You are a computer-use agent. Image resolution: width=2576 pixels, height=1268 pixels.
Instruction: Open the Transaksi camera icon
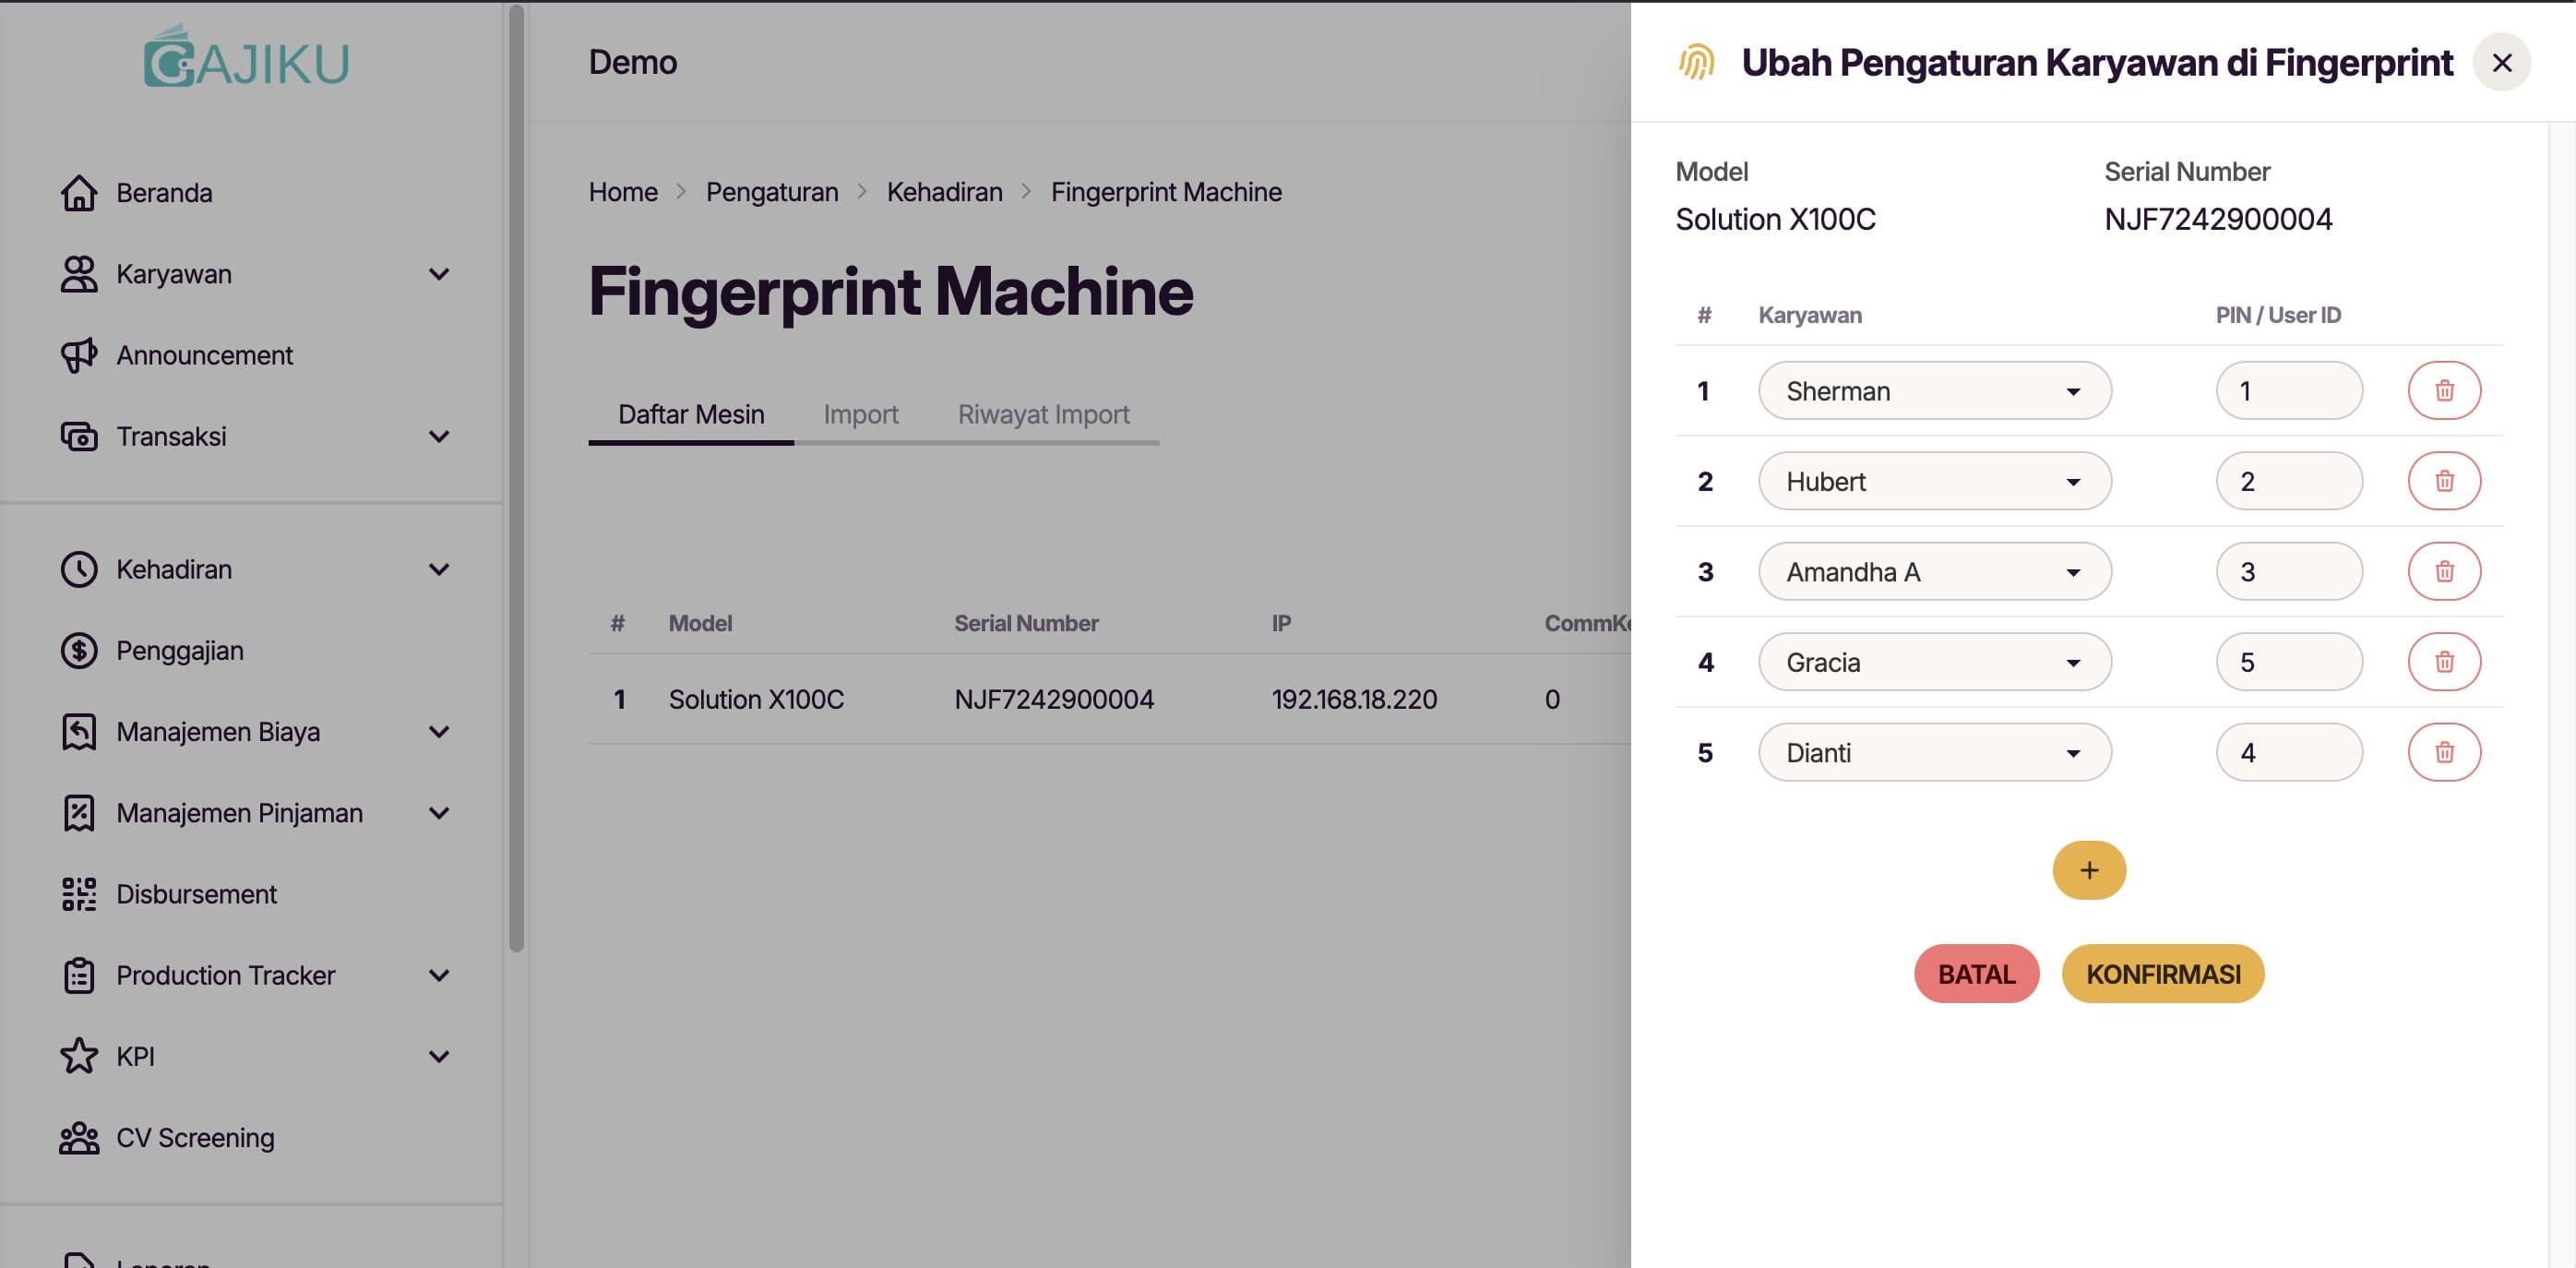[79, 436]
